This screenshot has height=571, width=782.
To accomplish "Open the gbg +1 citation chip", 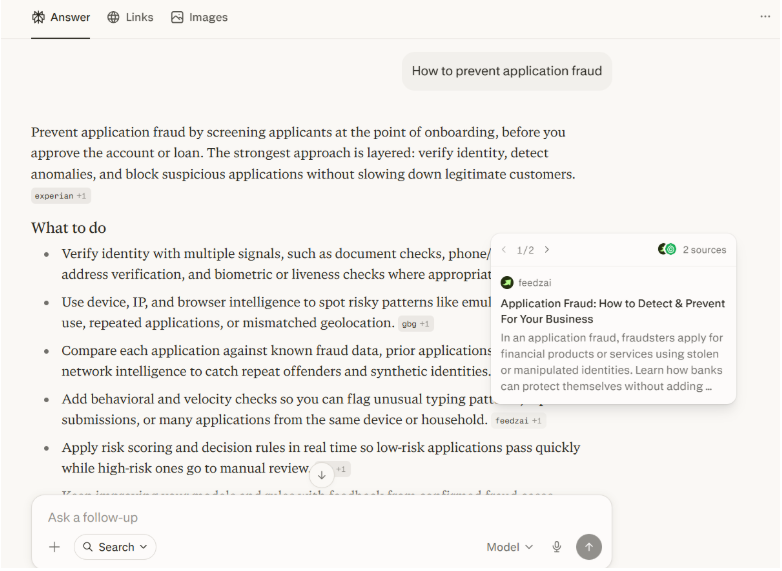I will click(x=415, y=324).
